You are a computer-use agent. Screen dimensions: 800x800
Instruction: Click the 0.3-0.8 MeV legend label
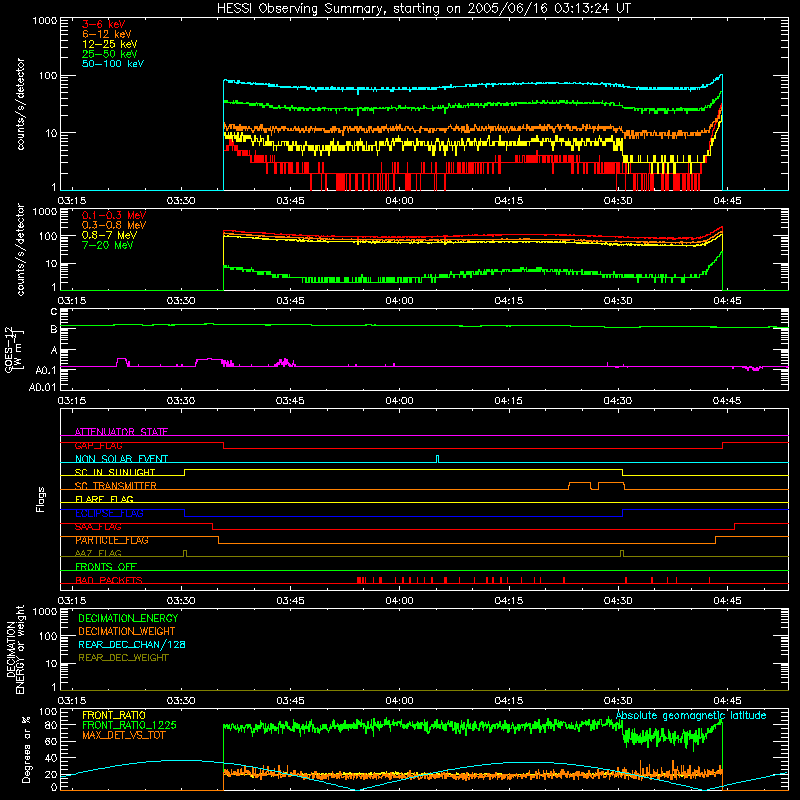[x=114, y=225]
